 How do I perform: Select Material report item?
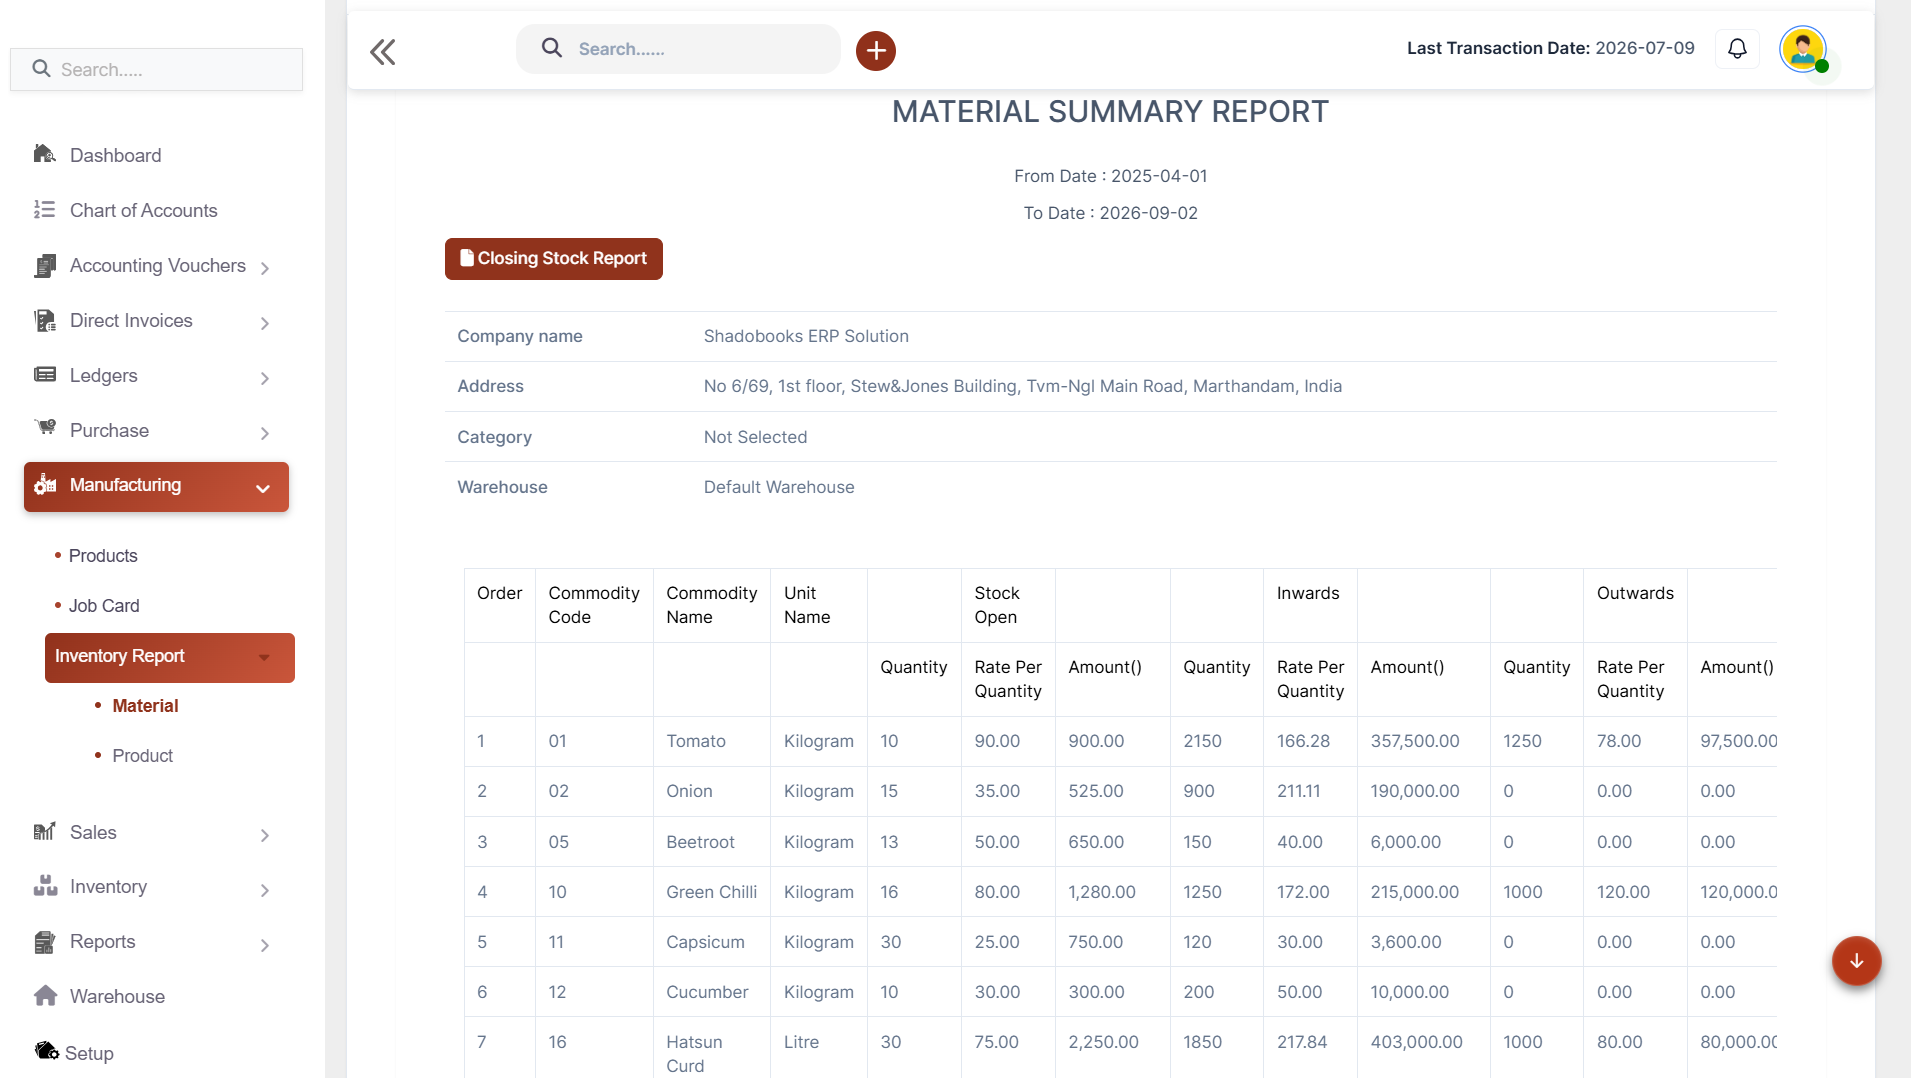pos(145,705)
